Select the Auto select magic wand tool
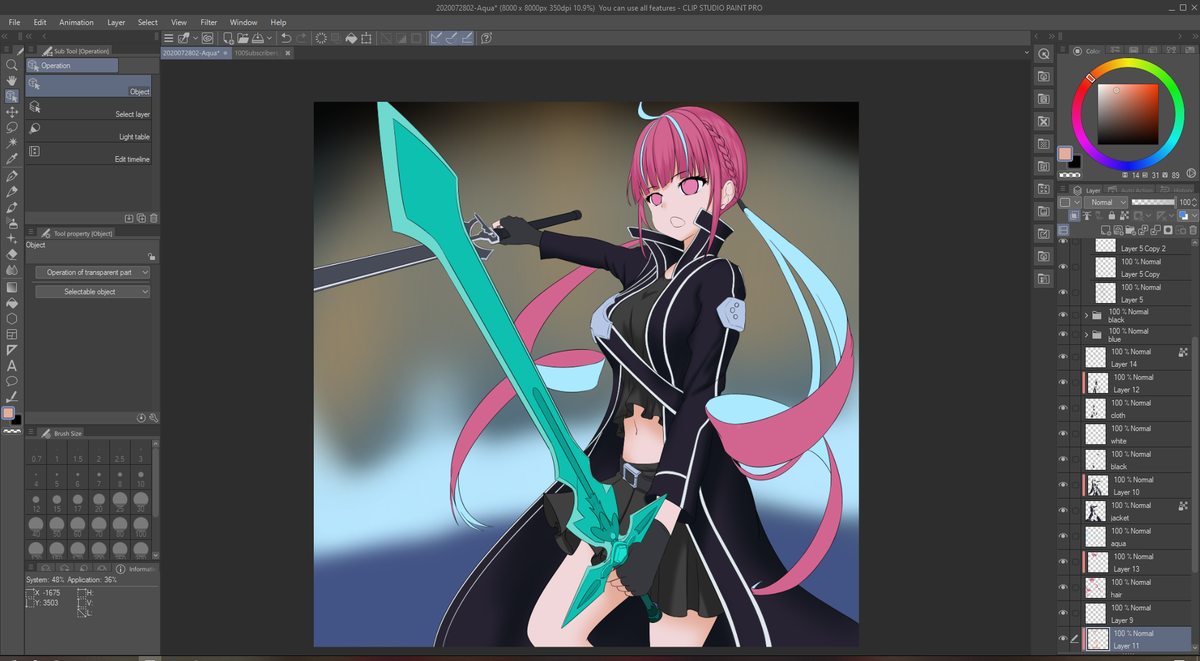 point(12,143)
